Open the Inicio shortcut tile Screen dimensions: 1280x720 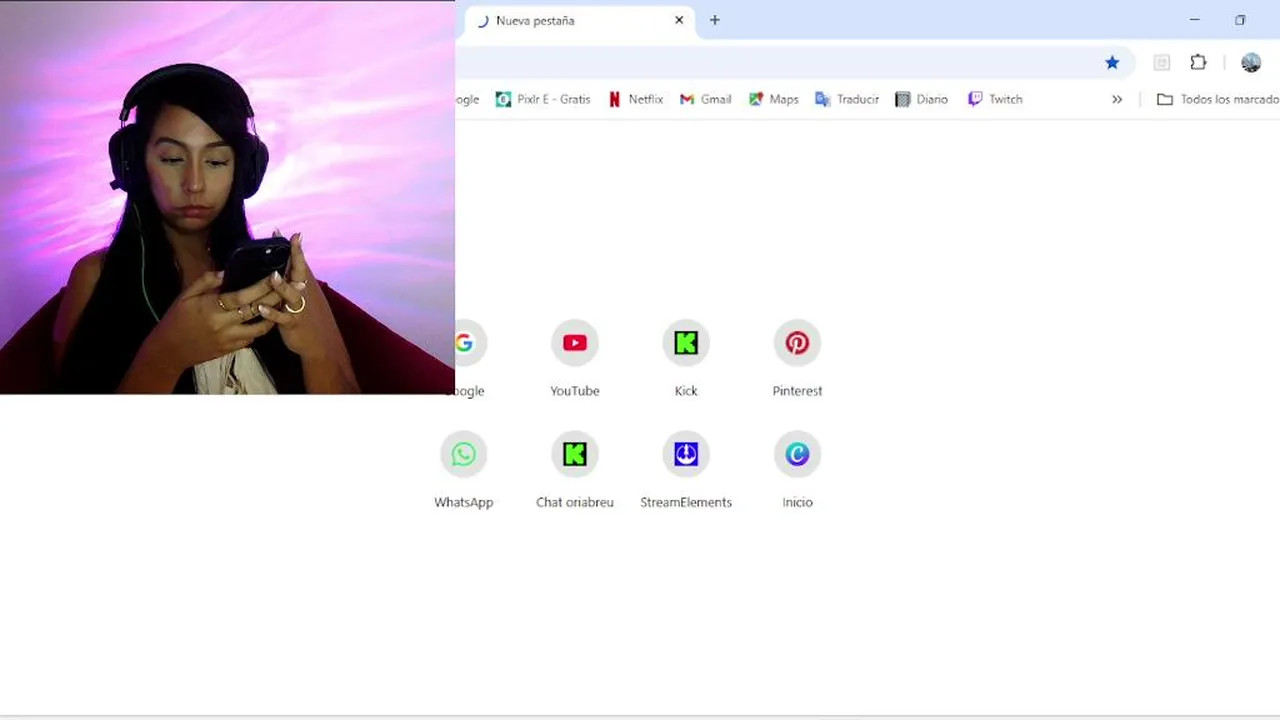coord(797,472)
